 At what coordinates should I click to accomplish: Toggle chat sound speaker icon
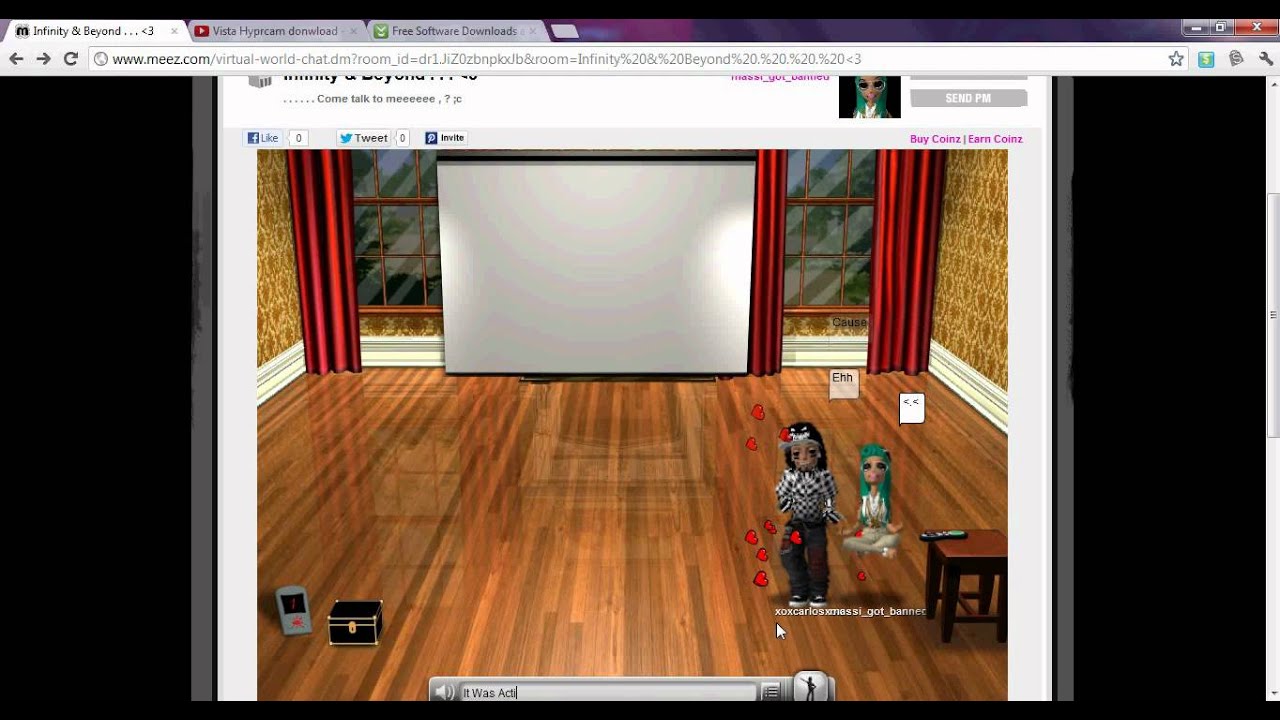click(x=445, y=691)
